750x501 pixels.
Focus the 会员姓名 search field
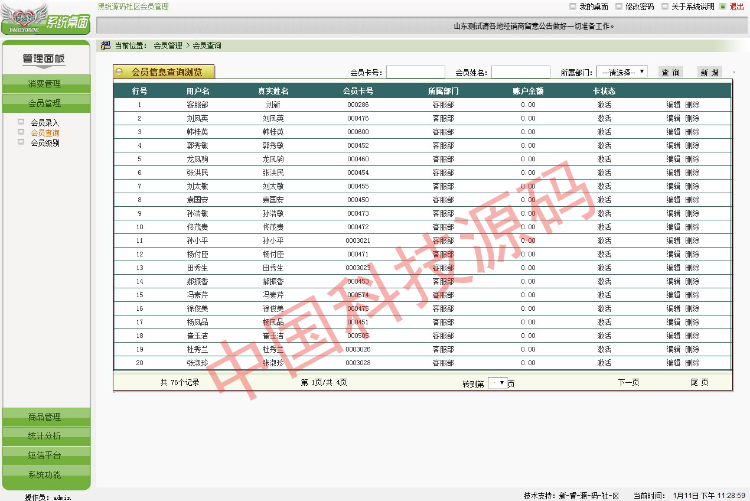click(520, 72)
